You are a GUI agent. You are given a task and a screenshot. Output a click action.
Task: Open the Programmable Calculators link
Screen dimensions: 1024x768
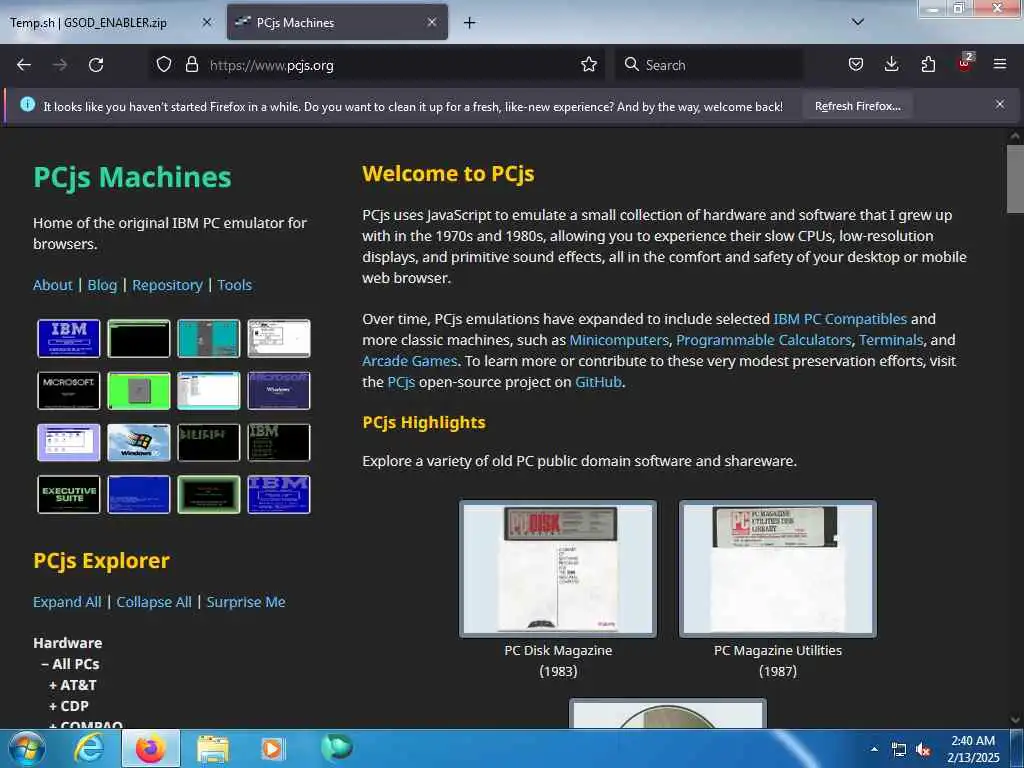point(764,340)
